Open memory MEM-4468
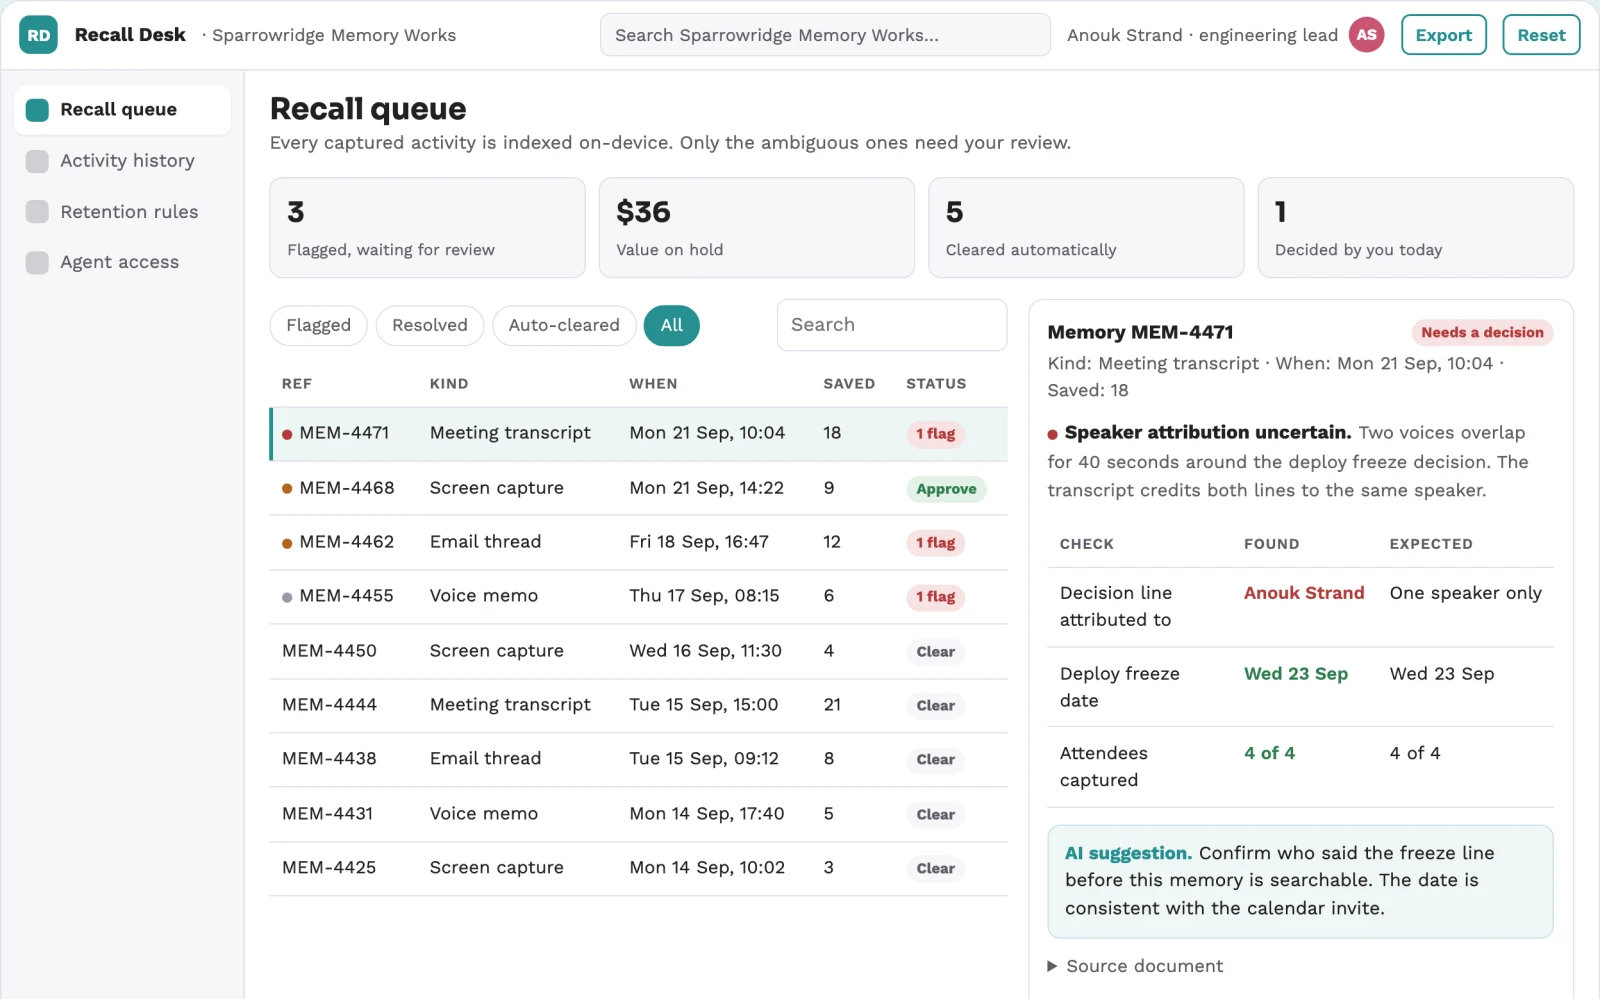Screen dimensions: 1600x999 pos(638,488)
